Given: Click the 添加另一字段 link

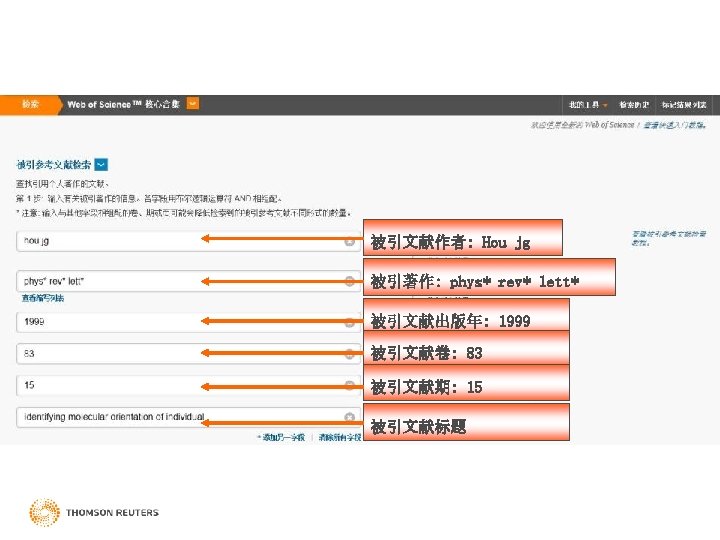Looking at the screenshot, I should [281, 438].
